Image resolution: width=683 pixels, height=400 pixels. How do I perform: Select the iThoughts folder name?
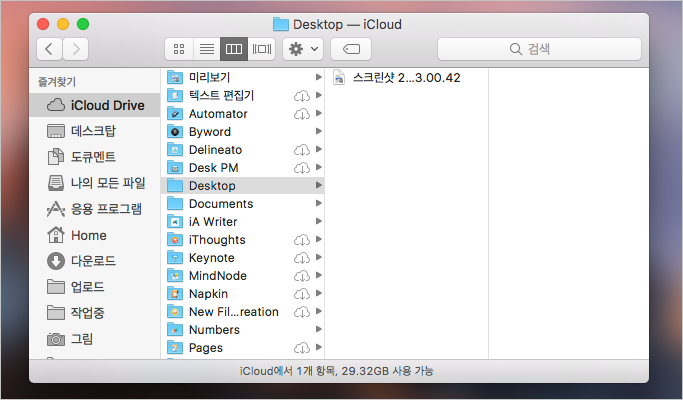coord(217,240)
